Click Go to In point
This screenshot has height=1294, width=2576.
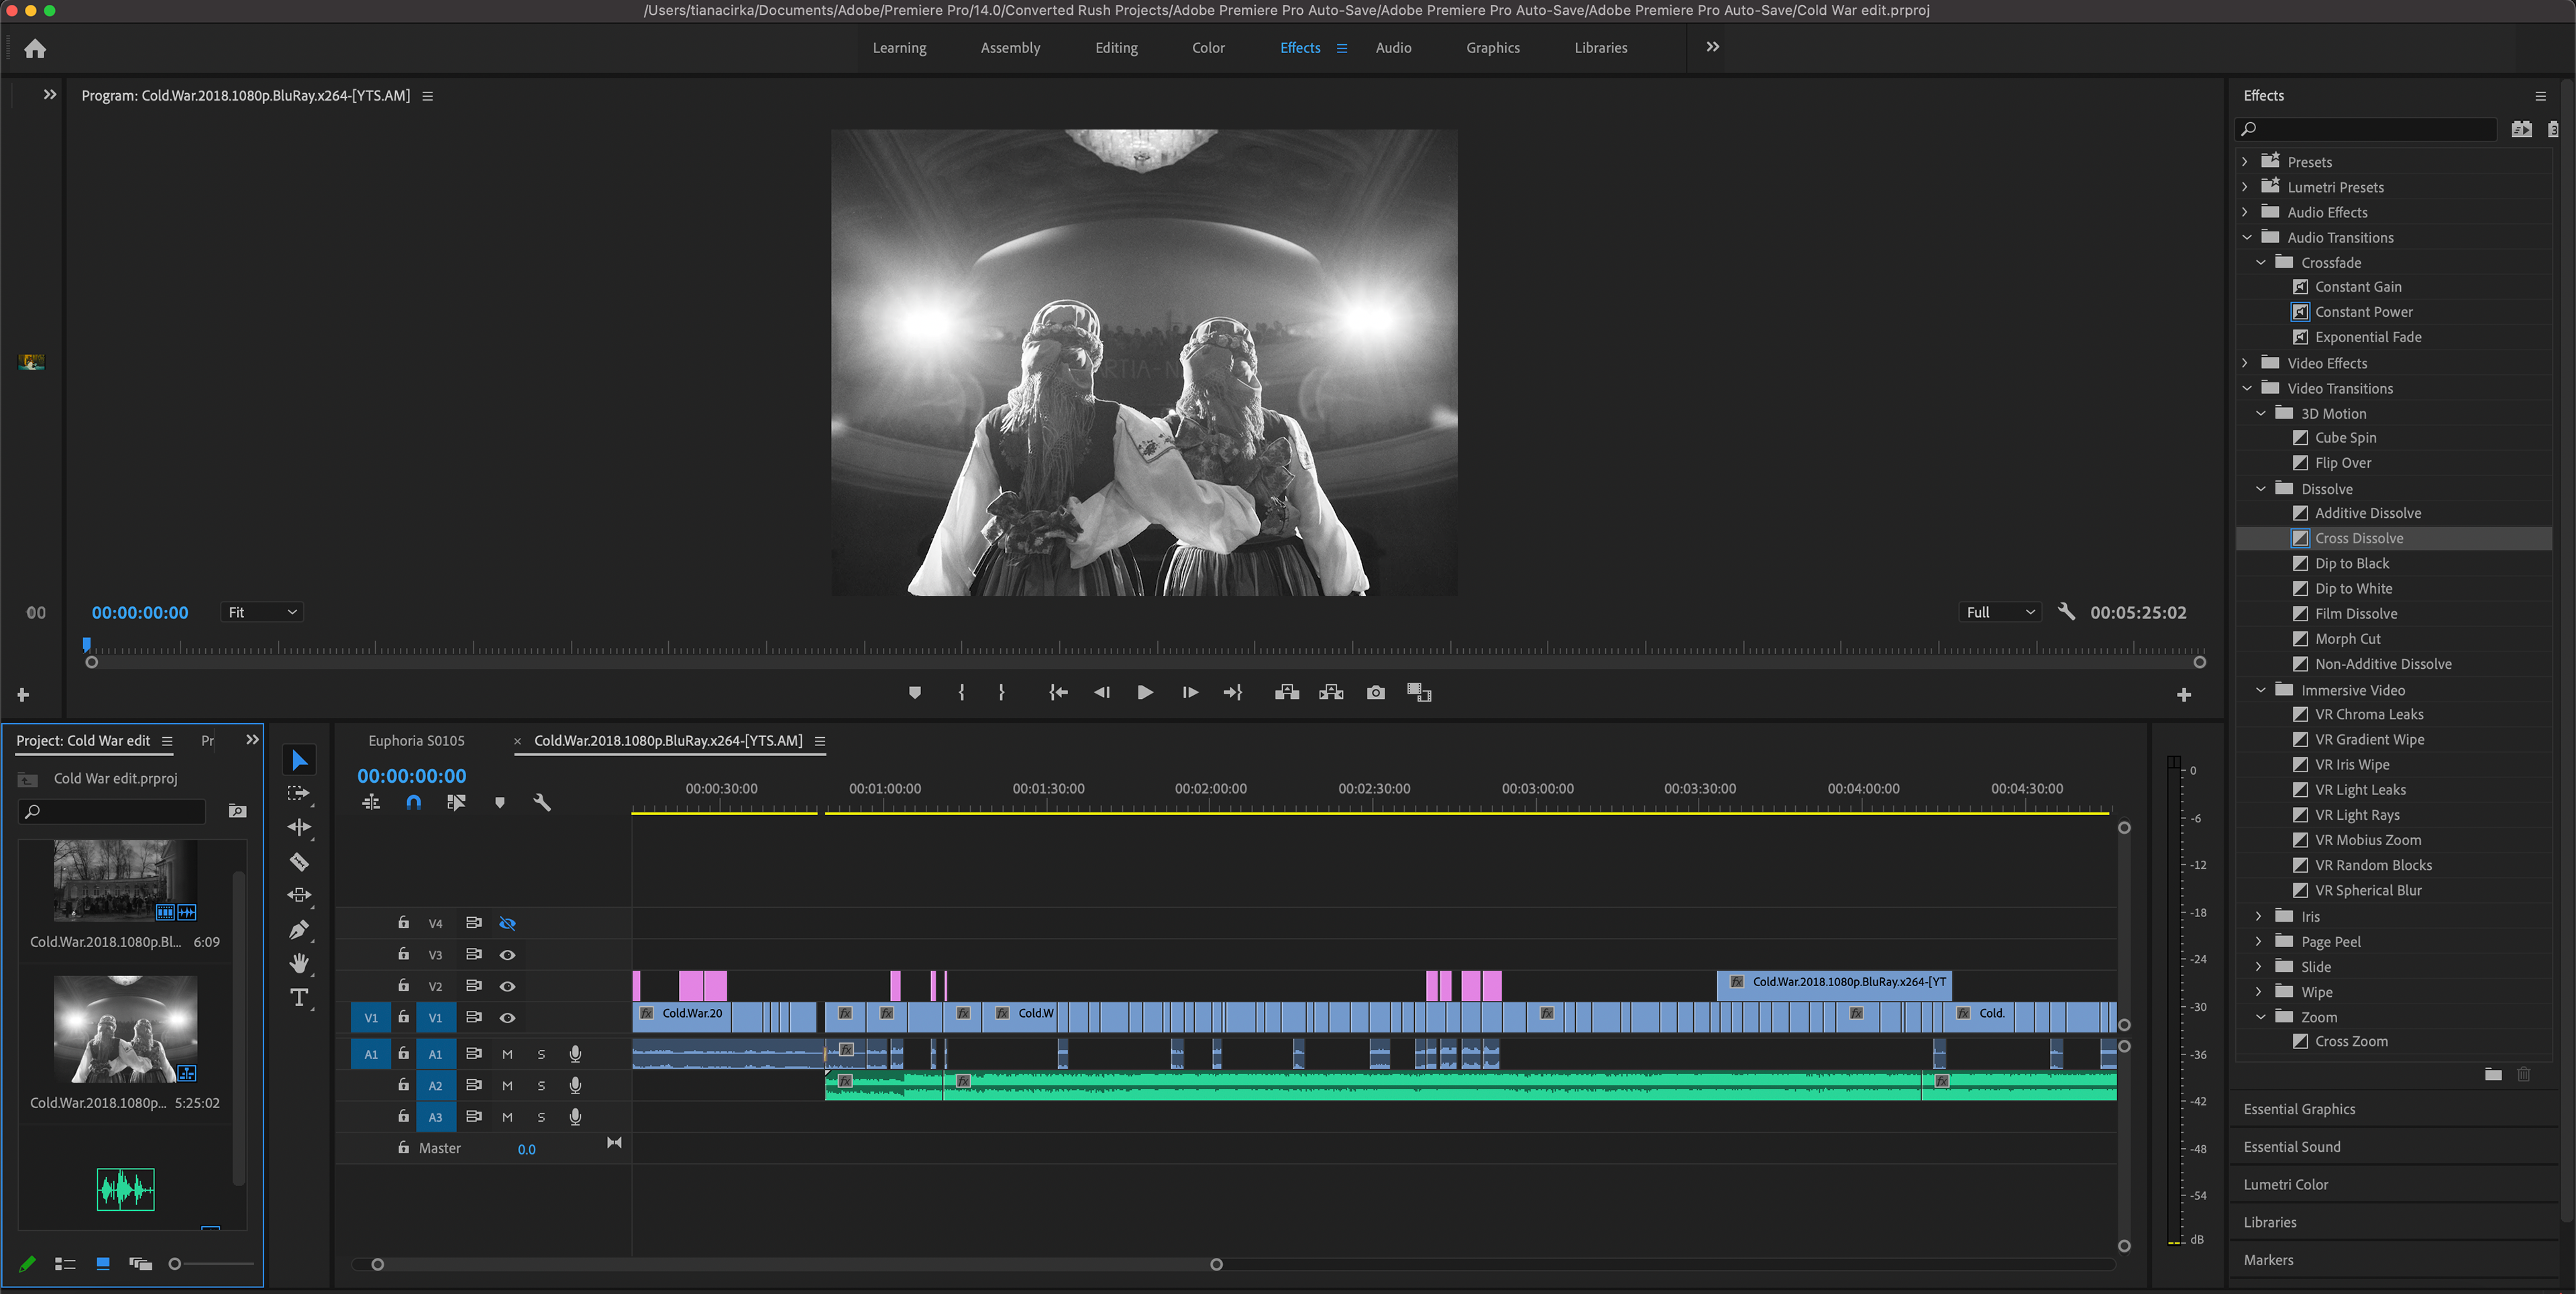pos(1058,692)
